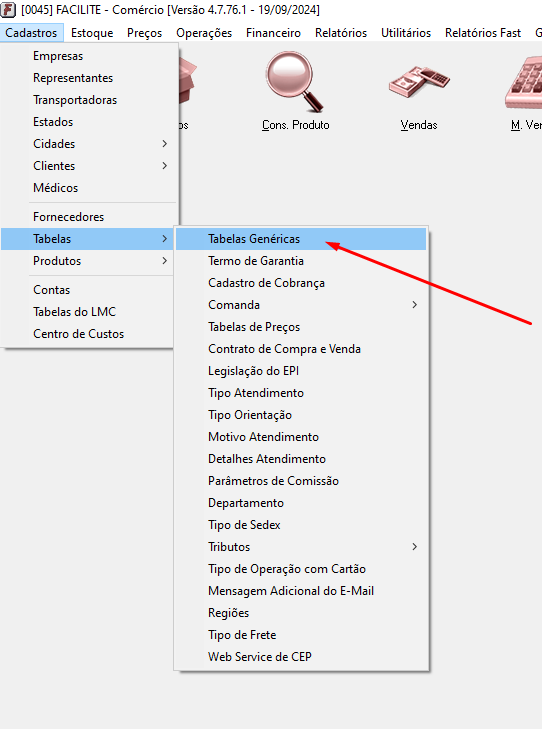Select Contas menu entry

click(x=88, y=290)
